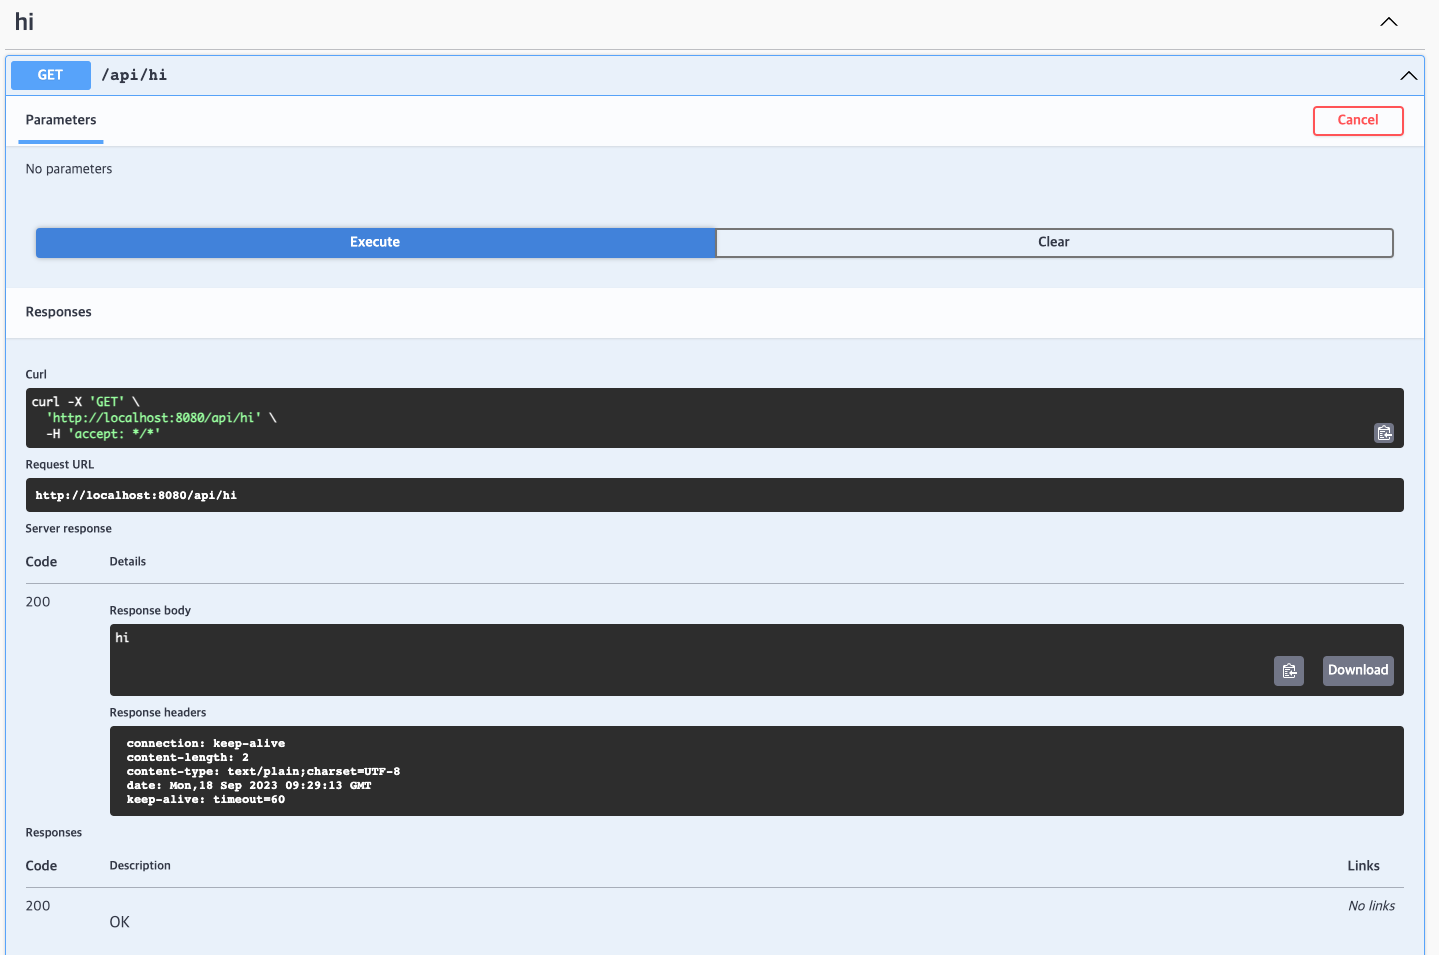Image resolution: width=1439 pixels, height=955 pixels.
Task: Click the 'hi' response body text
Action: point(122,638)
